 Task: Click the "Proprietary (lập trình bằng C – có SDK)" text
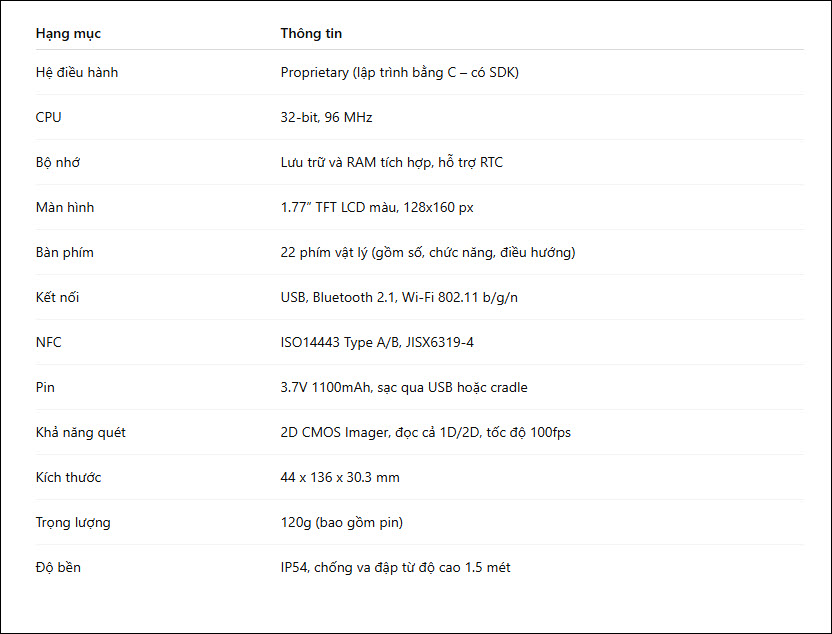click(400, 73)
